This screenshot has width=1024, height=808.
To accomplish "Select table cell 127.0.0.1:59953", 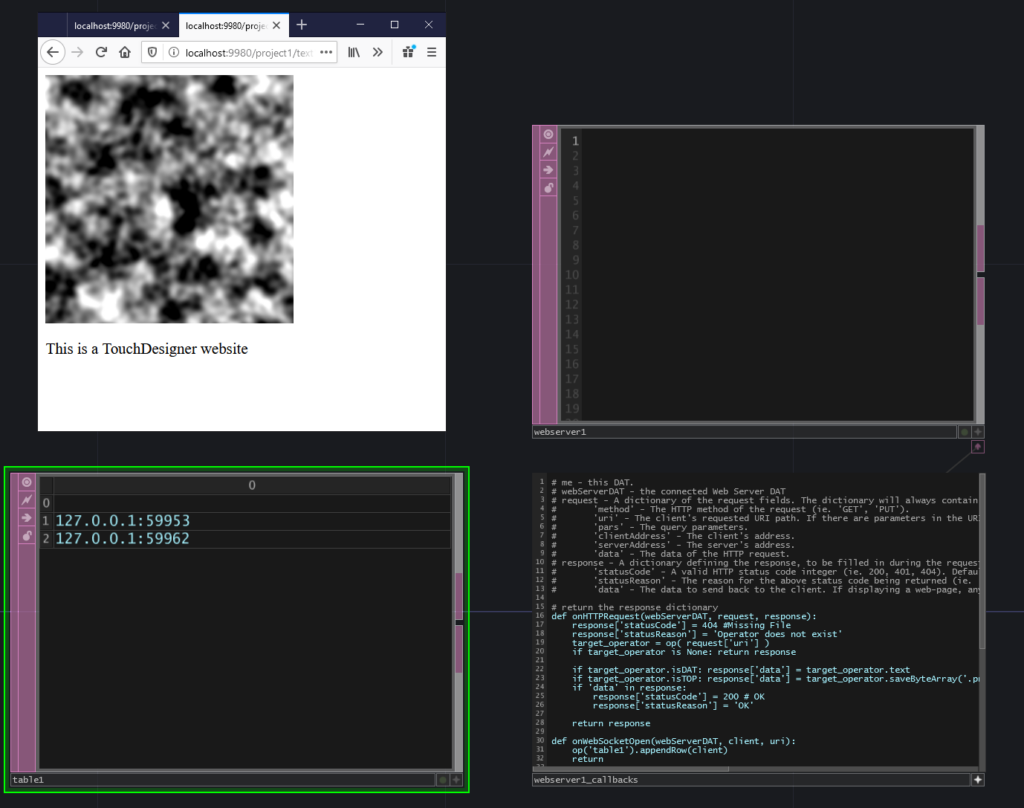I will pyautogui.click(x=252, y=521).
